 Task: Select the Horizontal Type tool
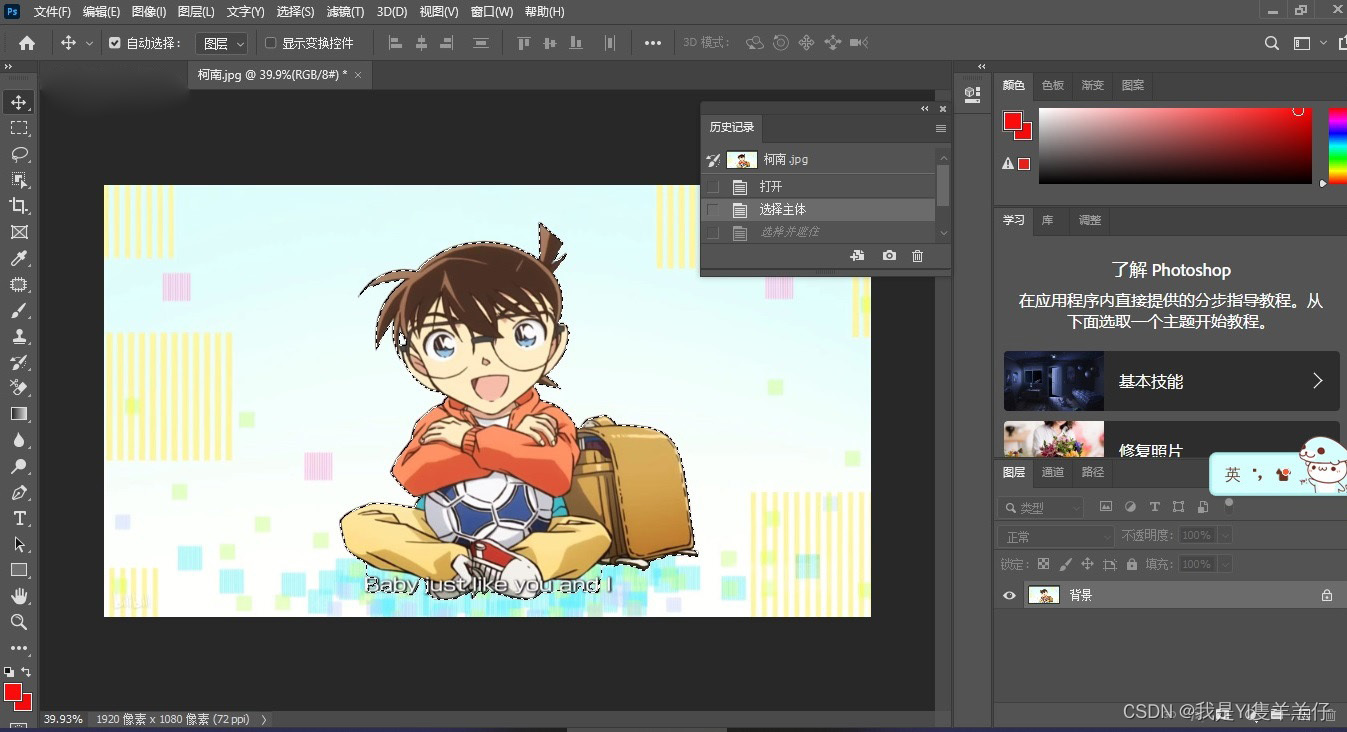19,518
